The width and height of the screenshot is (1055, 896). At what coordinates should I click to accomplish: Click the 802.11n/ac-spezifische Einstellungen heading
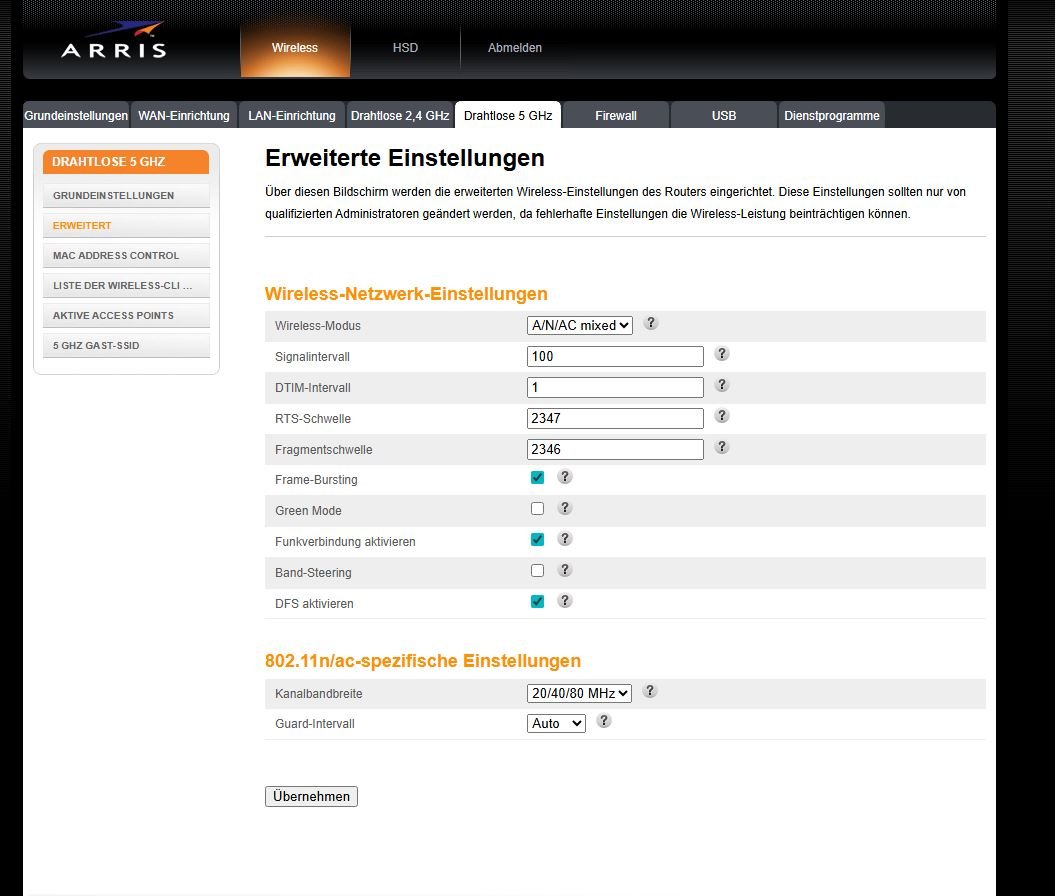tap(423, 661)
